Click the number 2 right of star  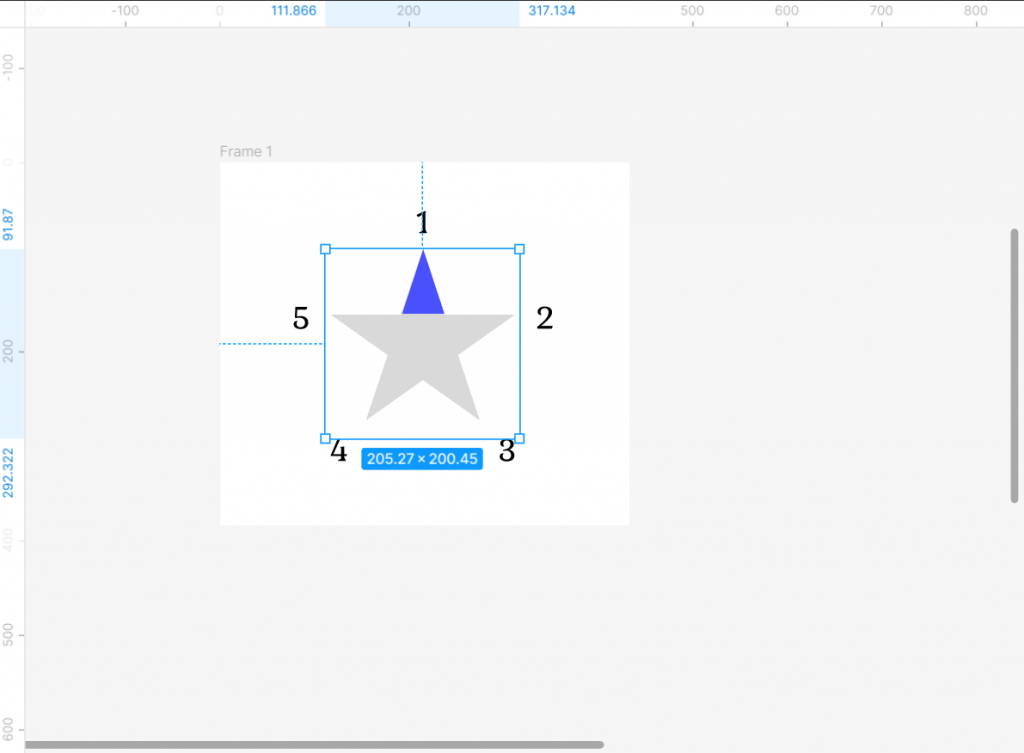[544, 318]
